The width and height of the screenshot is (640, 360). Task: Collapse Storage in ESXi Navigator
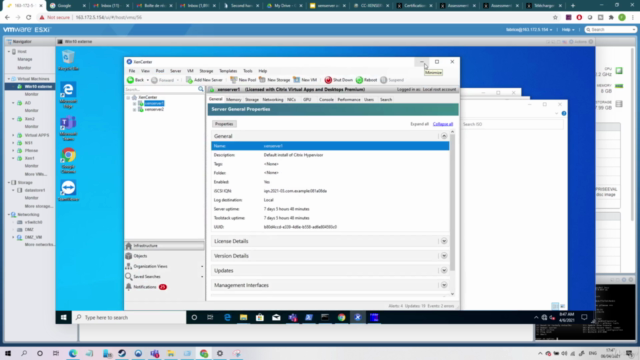click(9, 182)
